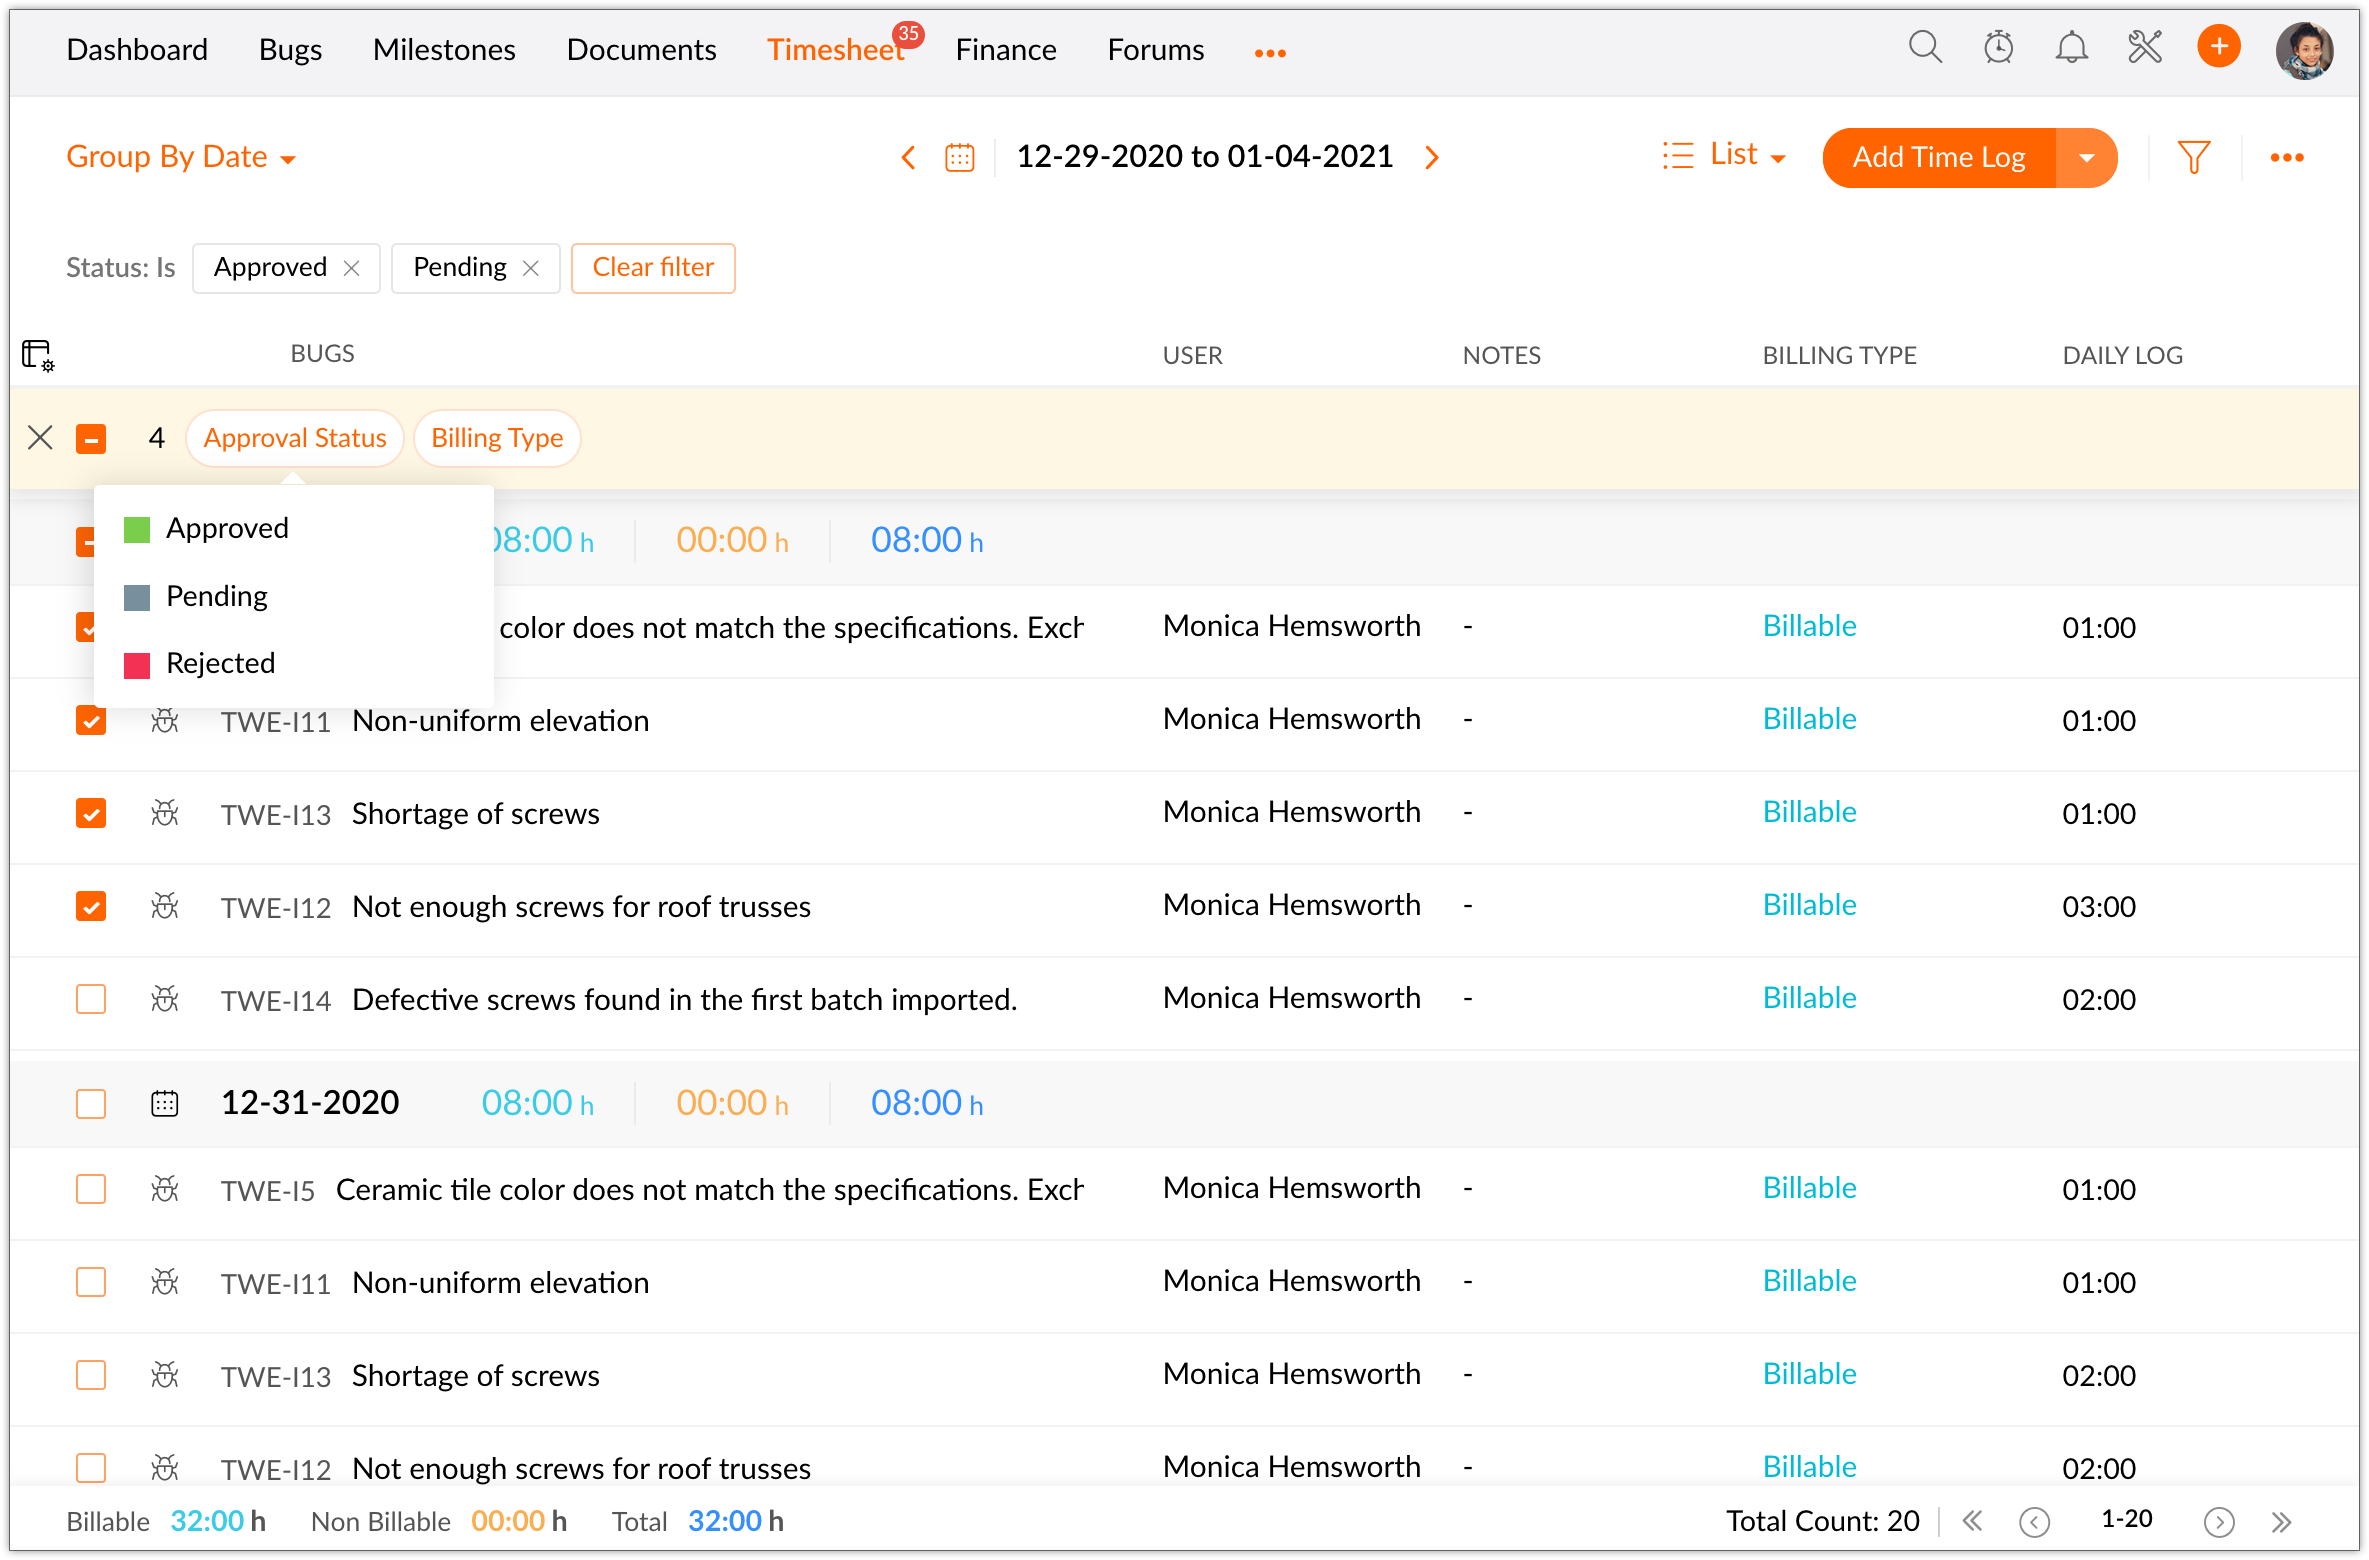
Task: Open the notifications bell
Action: [2071, 48]
